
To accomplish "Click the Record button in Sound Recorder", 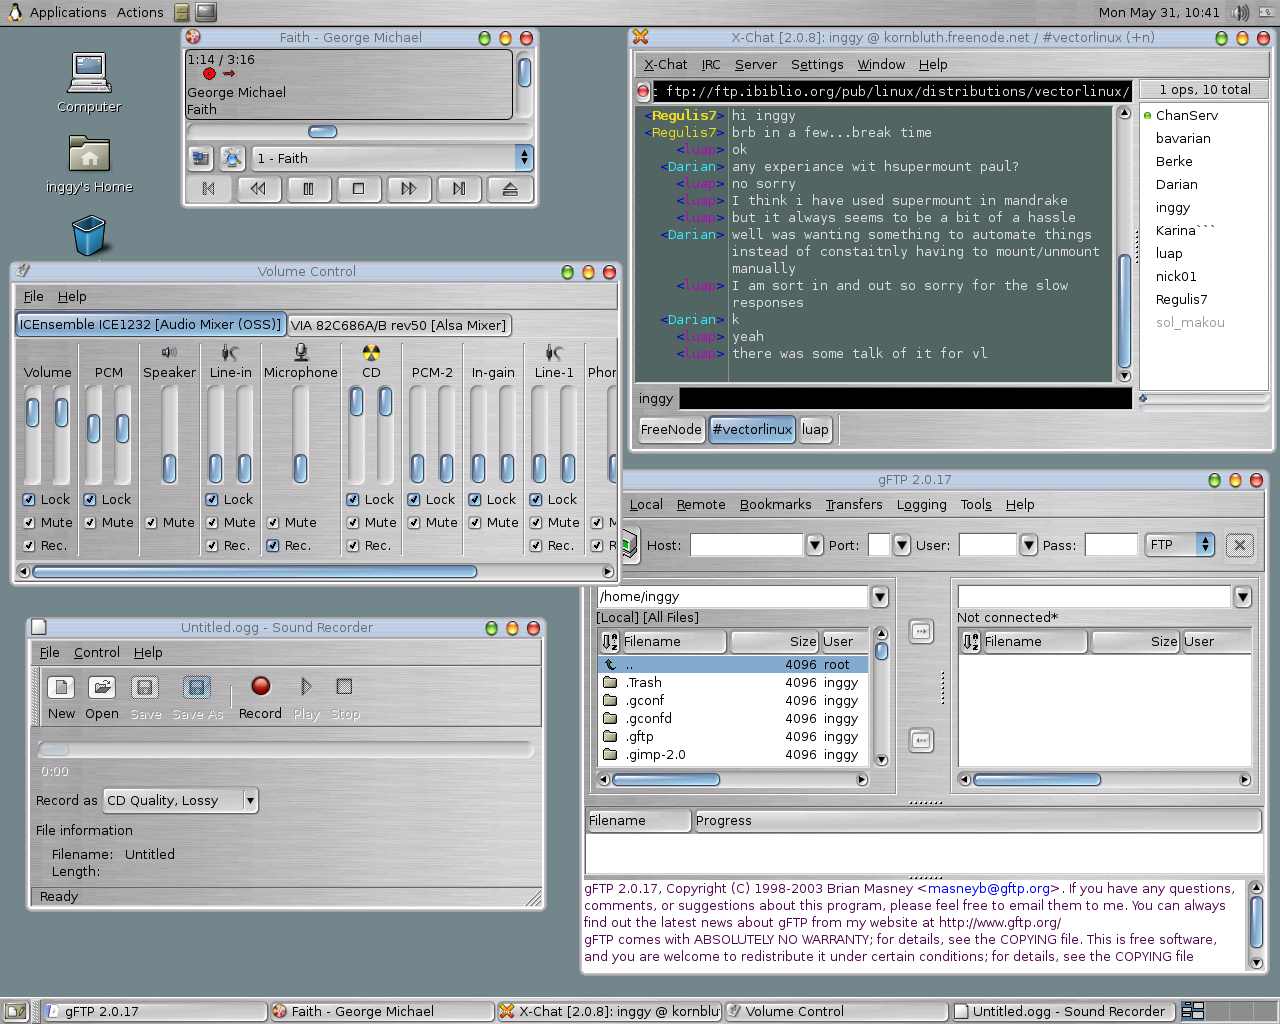I will point(260,697).
